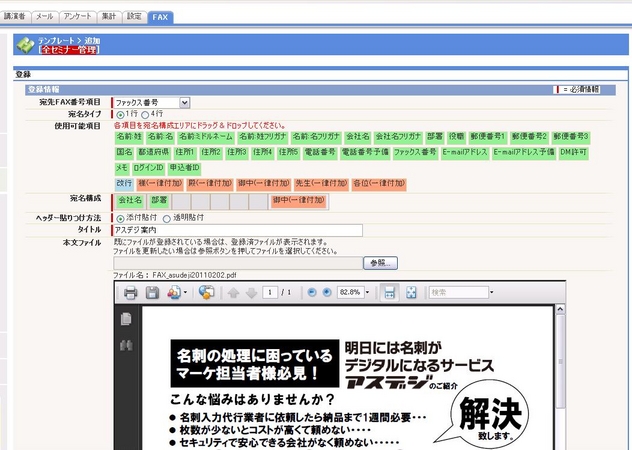Click the ログインID chip
632x450 pixels.
coord(148,168)
